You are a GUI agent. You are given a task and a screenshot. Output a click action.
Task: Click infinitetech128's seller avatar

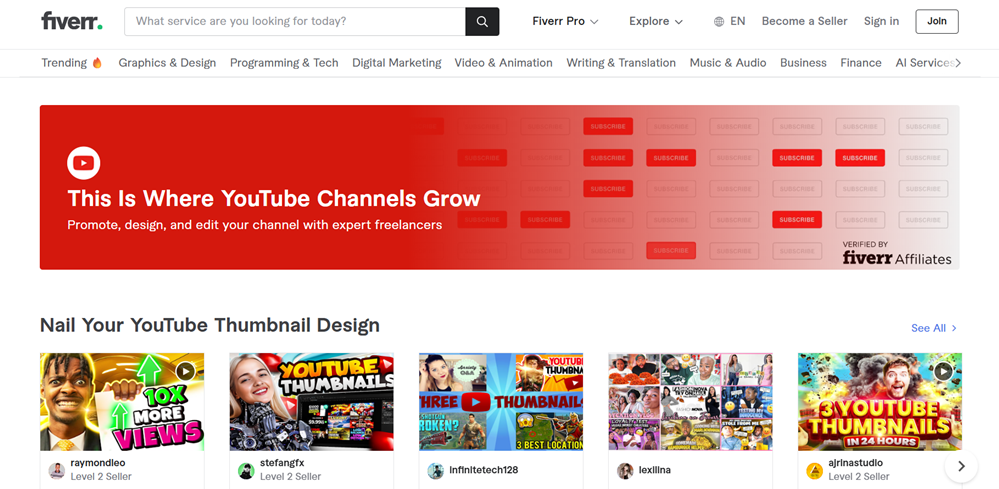point(436,471)
